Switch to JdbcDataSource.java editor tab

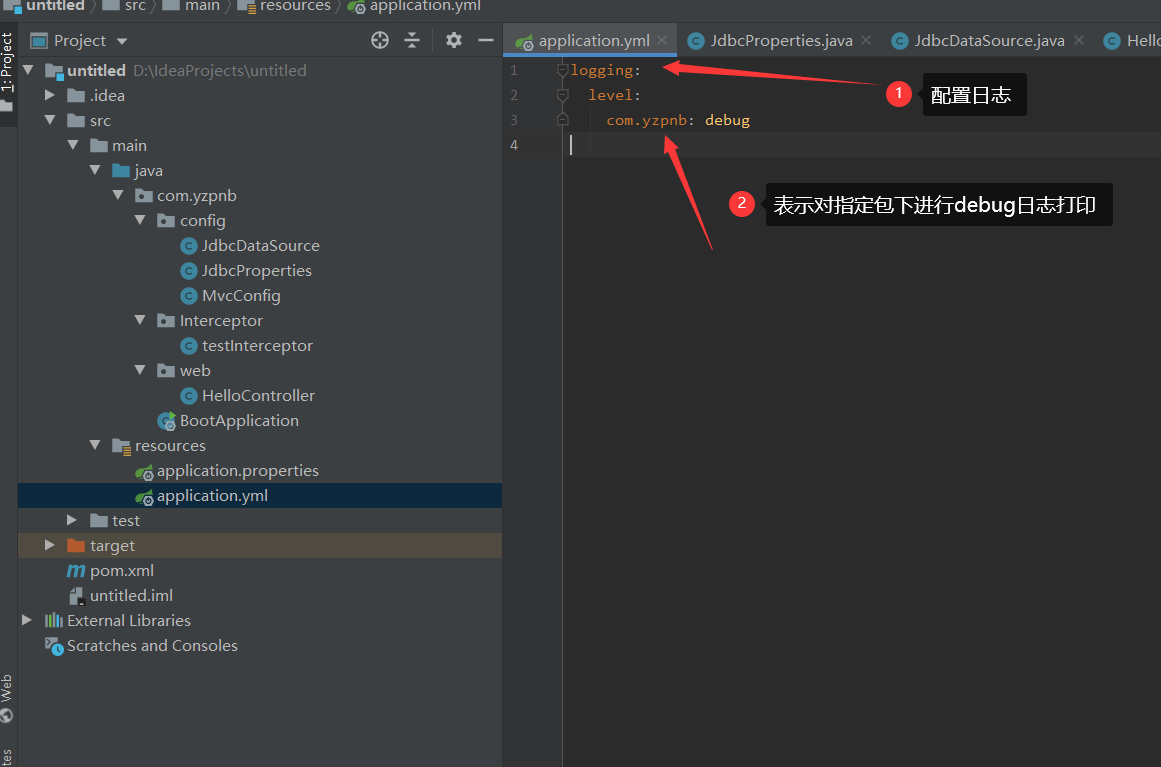click(x=989, y=41)
